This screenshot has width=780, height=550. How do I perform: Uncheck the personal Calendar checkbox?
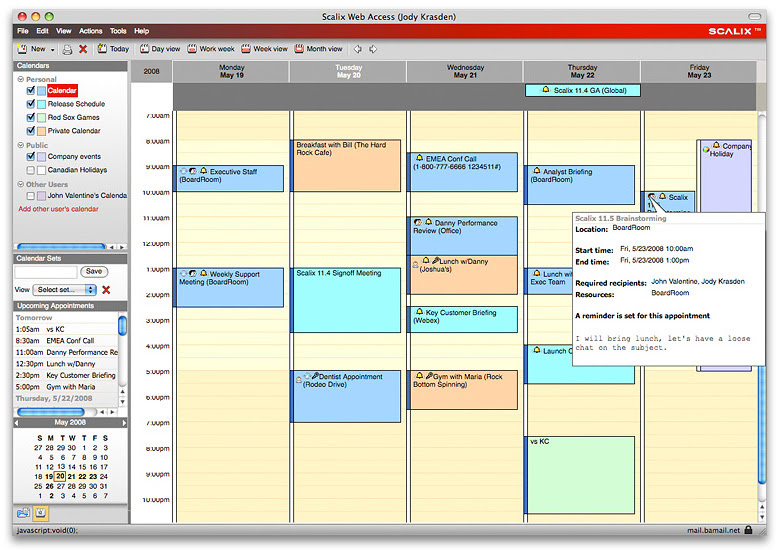click(30, 91)
